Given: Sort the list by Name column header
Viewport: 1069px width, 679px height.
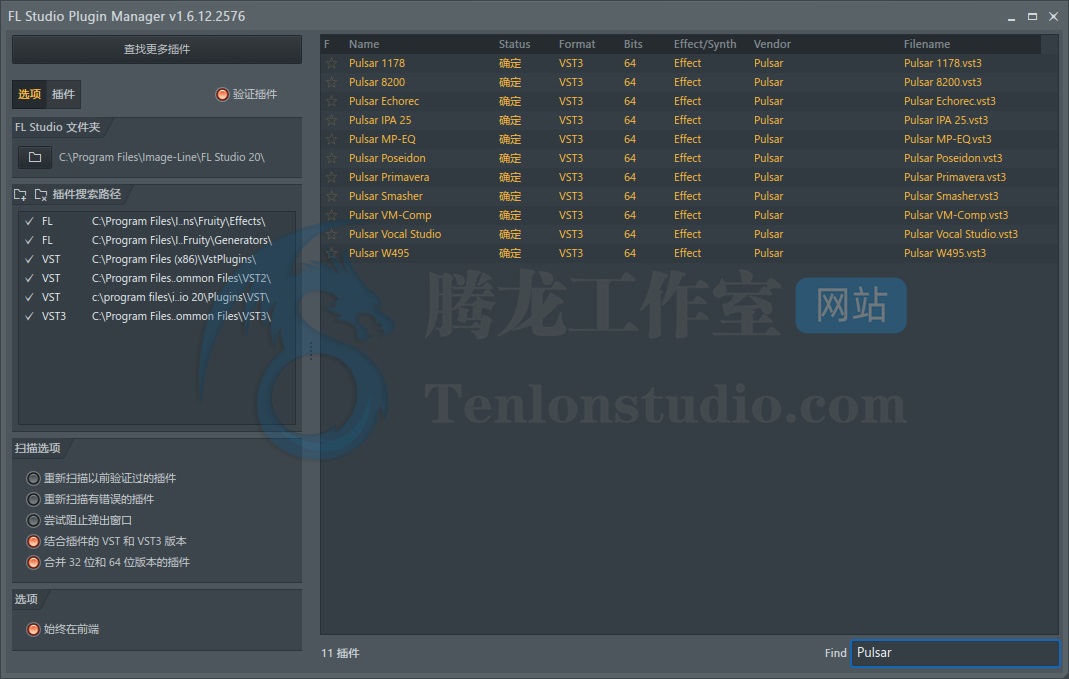Looking at the screenshot, I should pos(364,44).
